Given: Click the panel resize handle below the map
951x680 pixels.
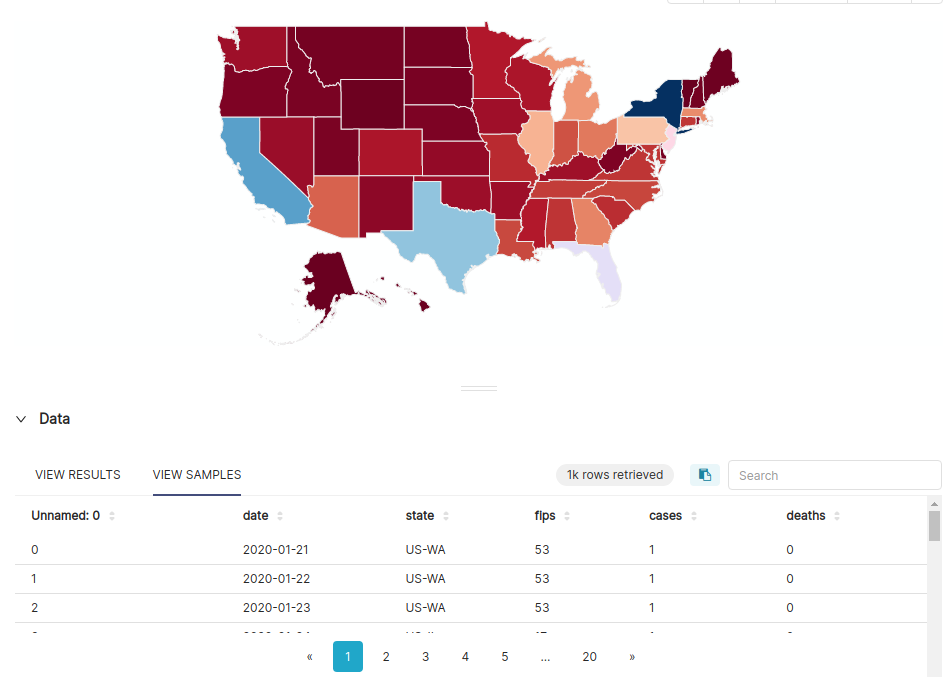Looking at the screenshot, I should (x=479, y=387).
